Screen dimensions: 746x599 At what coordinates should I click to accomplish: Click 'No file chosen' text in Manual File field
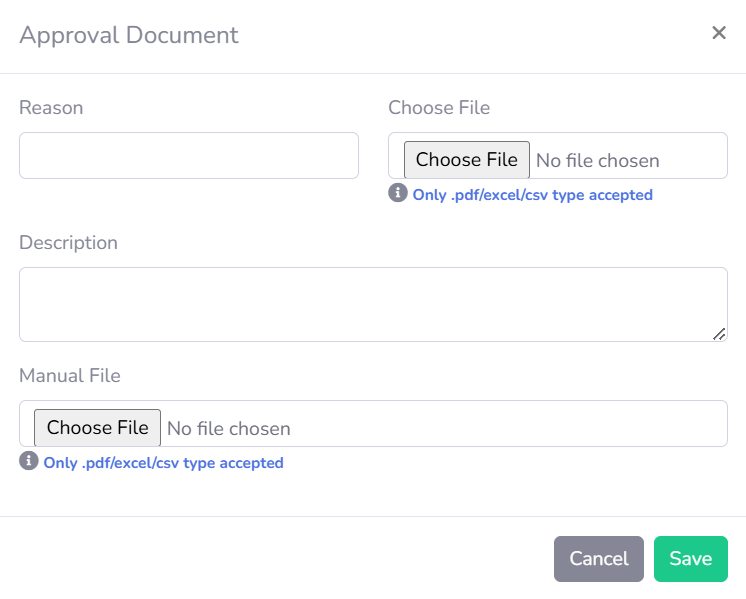pos(228,428)
